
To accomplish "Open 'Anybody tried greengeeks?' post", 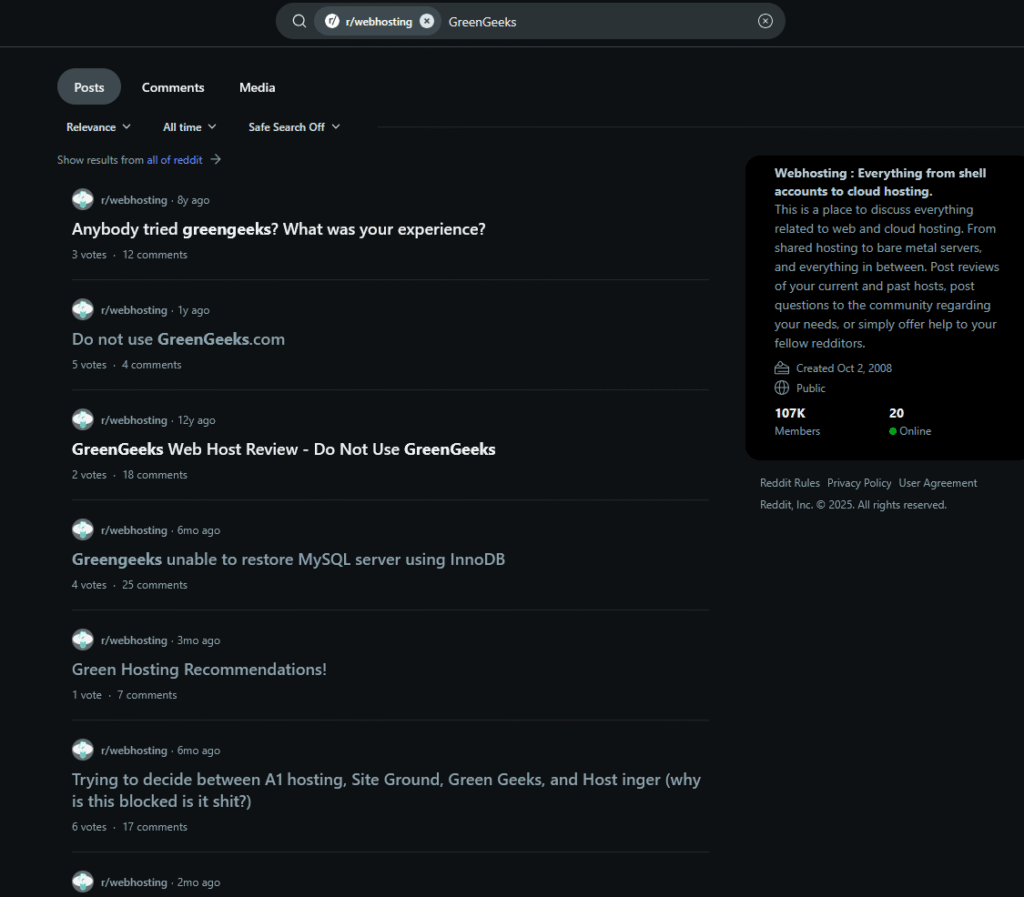I will 278,229.
